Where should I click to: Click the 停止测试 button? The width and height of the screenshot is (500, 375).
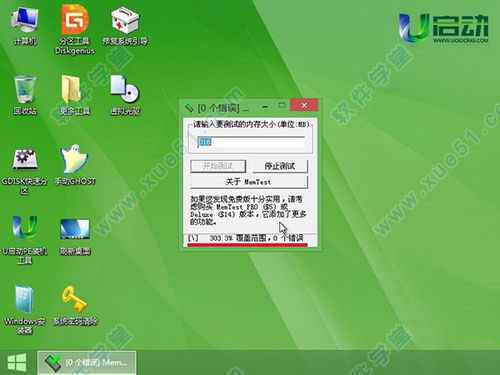280,166
